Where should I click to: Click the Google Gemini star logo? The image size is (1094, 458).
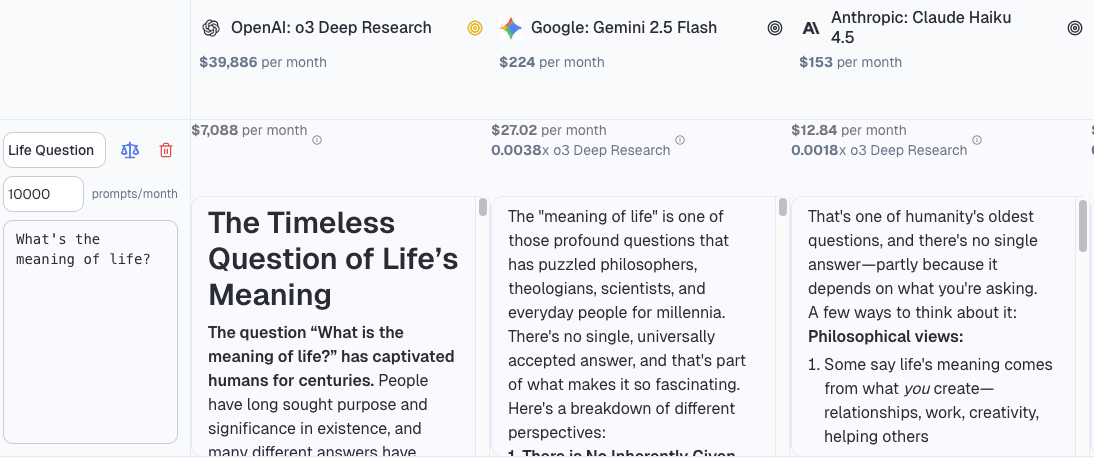click(x=511, y=28)
